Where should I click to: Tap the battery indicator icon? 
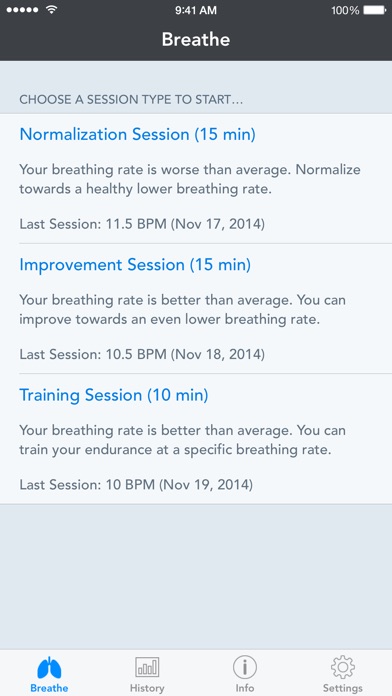pyautogui.click(x=374, y=10)
